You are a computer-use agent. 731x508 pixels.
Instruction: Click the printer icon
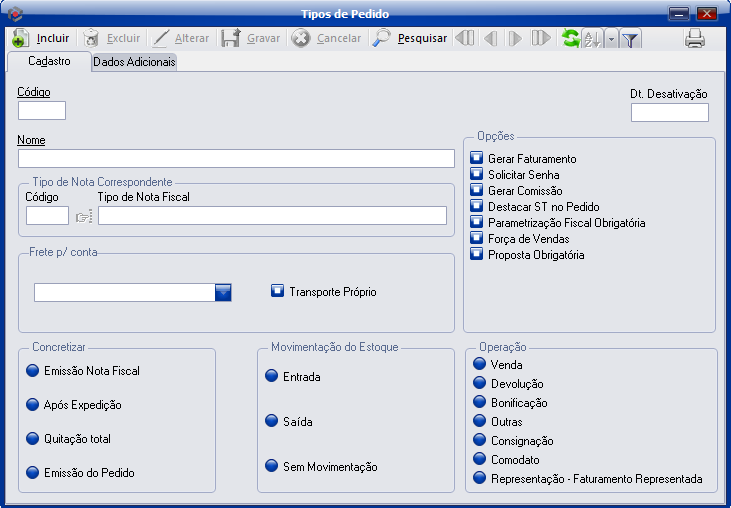[695, 39]
